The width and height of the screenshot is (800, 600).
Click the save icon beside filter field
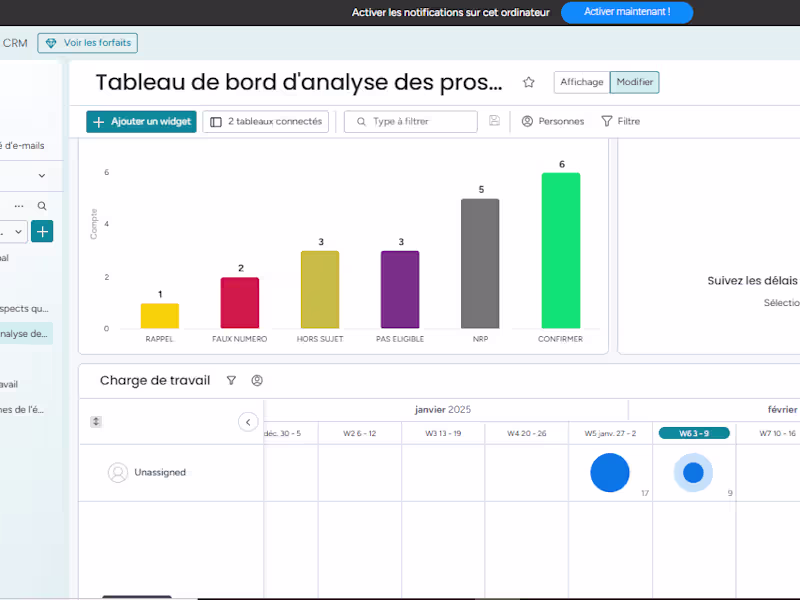pyautogui.click(x=494, y=121)
